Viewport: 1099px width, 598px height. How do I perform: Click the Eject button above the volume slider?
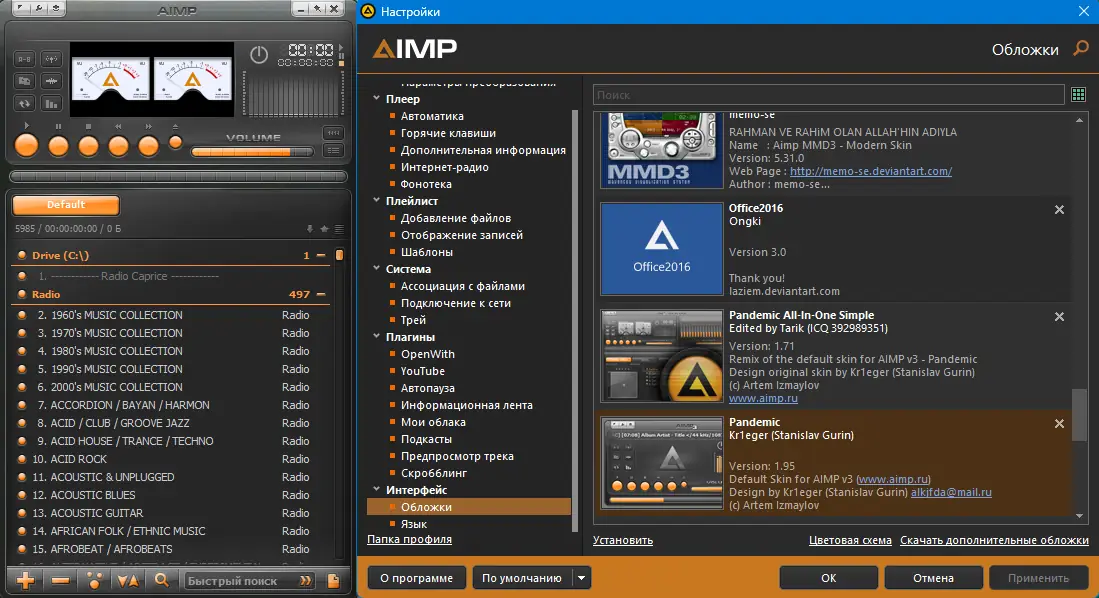175,144
